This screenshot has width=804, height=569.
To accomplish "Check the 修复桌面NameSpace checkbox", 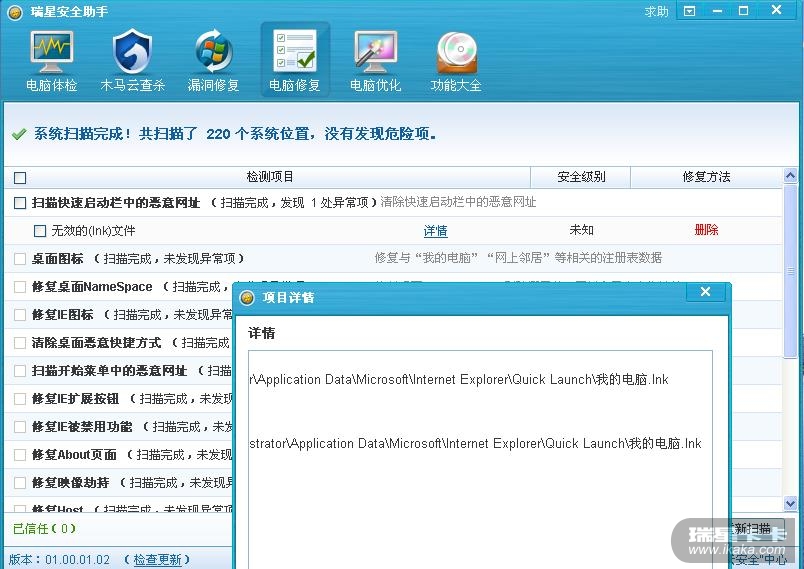I will tap(20, 287).
